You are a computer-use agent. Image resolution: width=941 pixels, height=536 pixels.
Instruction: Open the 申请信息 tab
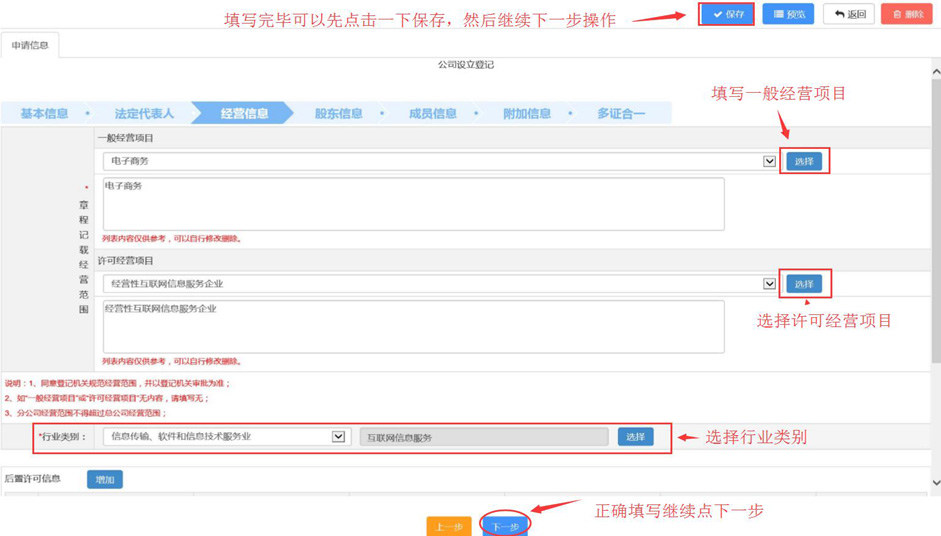coord(30,46)
